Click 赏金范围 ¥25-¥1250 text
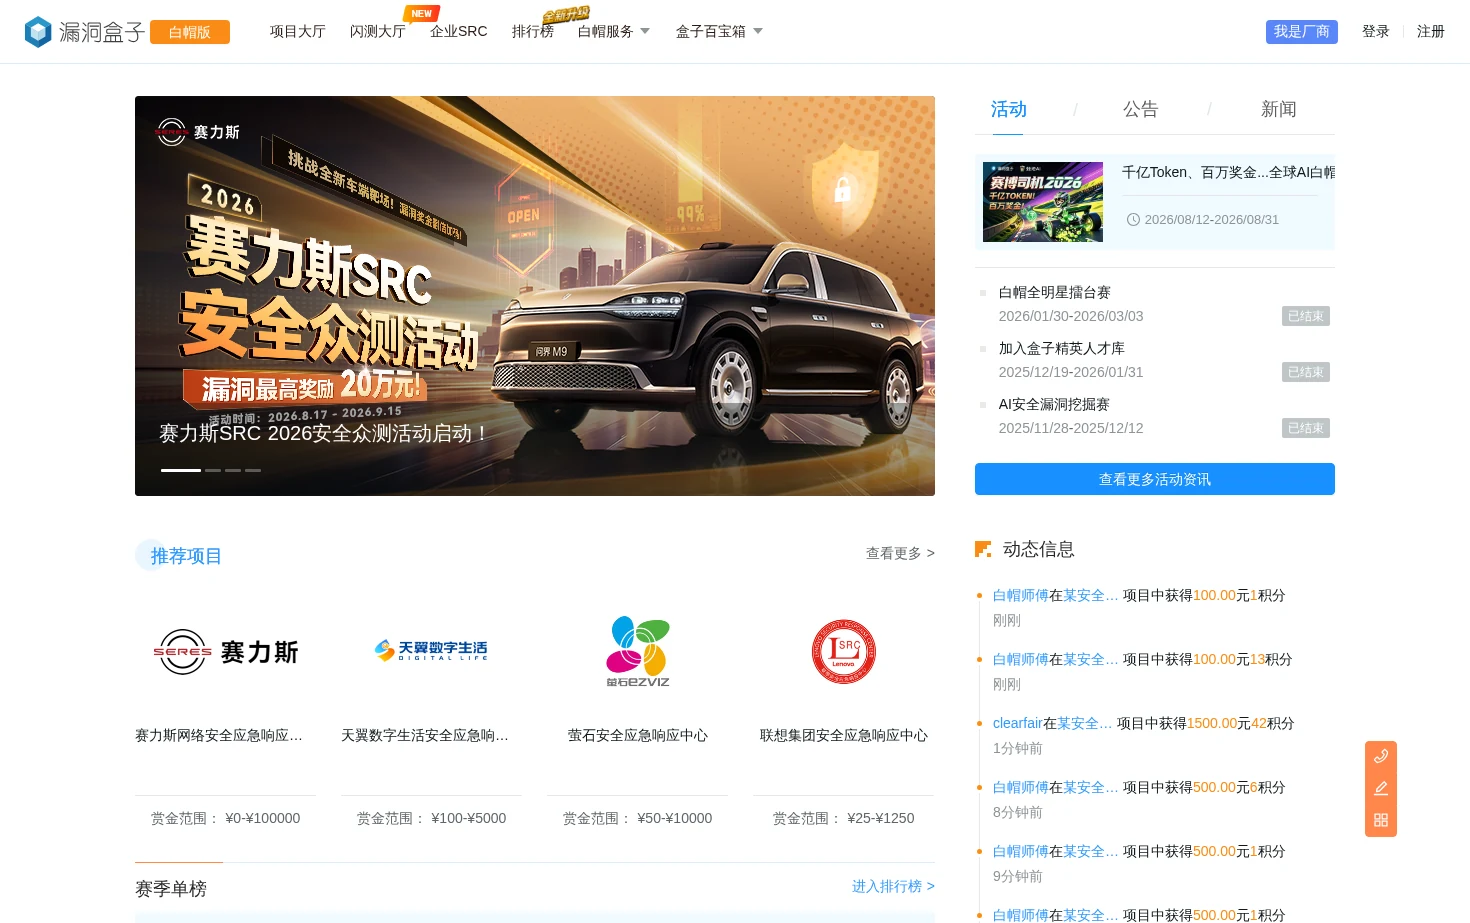This screenshot has height=923, width=1470. tap(844, 818)
